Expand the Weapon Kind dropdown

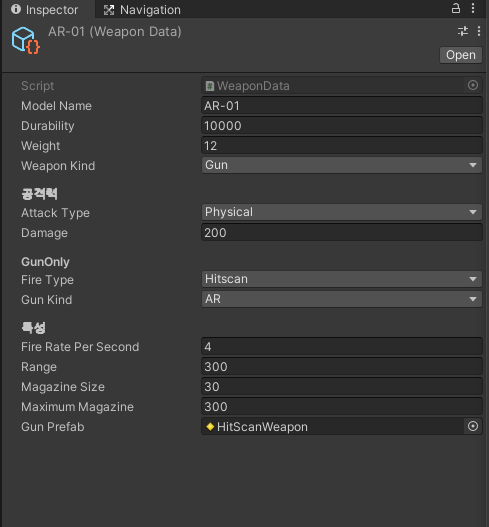pos(342,165)
